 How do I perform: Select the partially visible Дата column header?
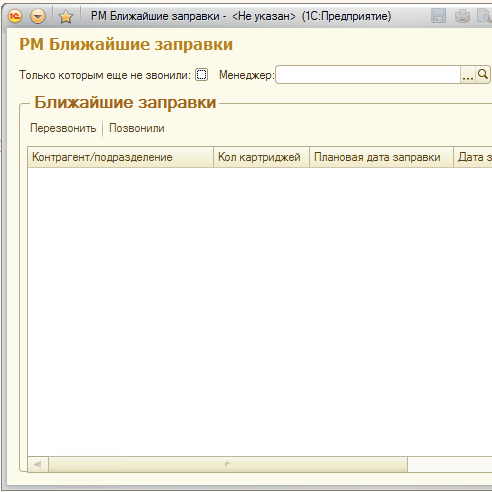pyautogui.click(x=473, y=157)
